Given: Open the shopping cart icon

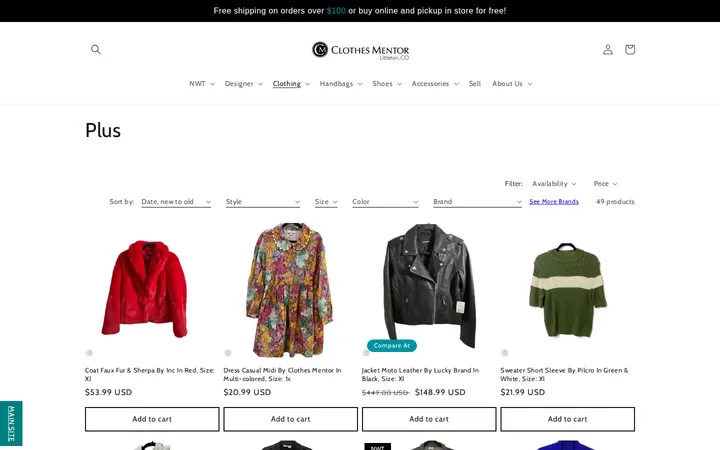Looking at the screenshot, I should click(x=630, y=49).
